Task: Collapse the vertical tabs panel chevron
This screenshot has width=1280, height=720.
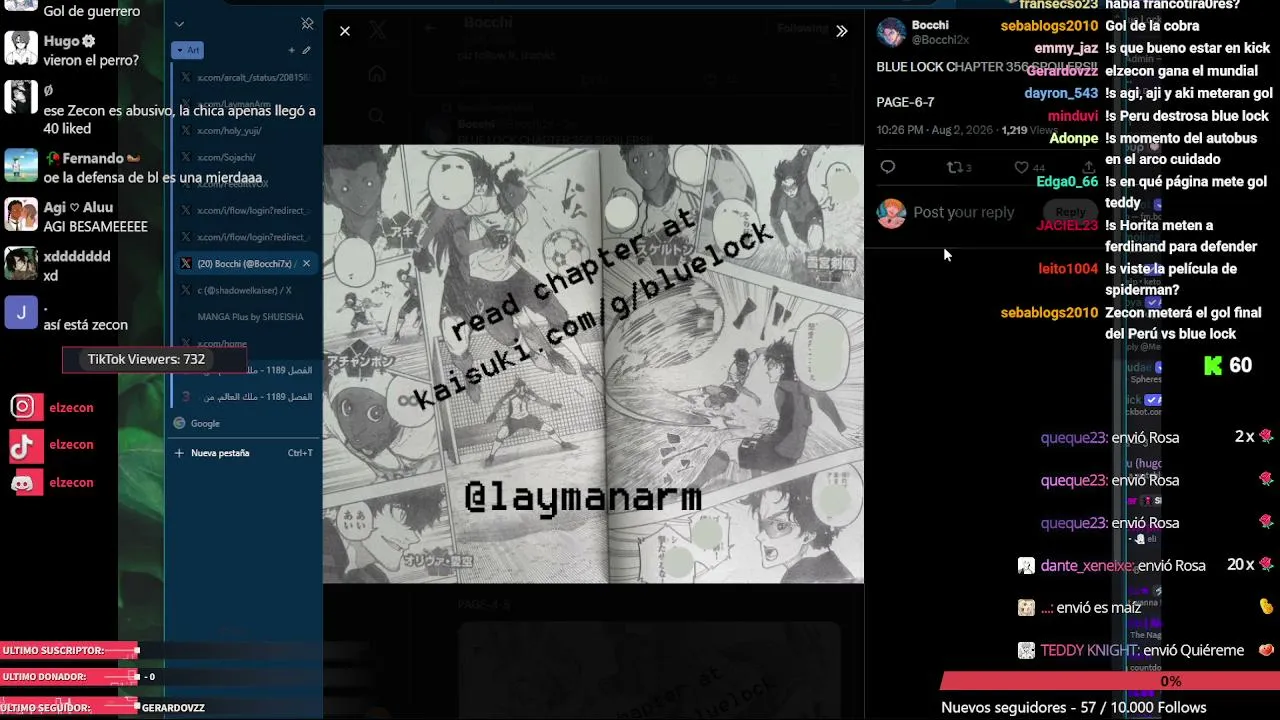Action: coord(179,24)
